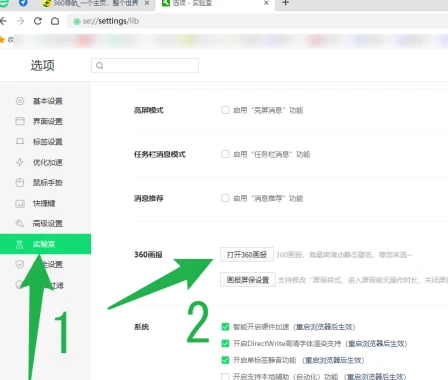The image size is (448, 380).
Task: Uncheck 开启单标签静音功能 checkbox
Action: click(x=225, y=360)
